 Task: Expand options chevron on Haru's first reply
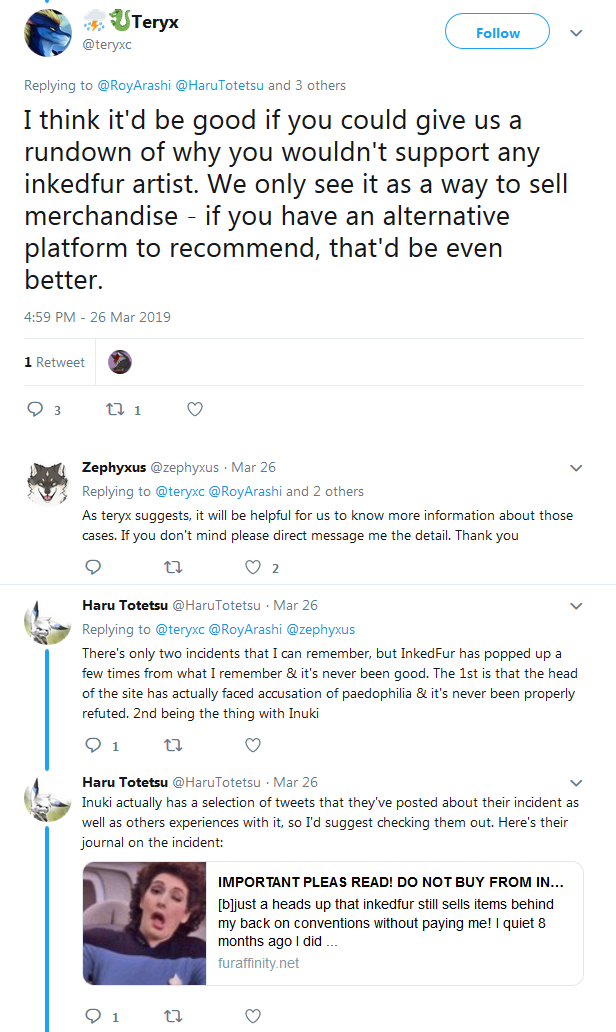click(576, 606)
